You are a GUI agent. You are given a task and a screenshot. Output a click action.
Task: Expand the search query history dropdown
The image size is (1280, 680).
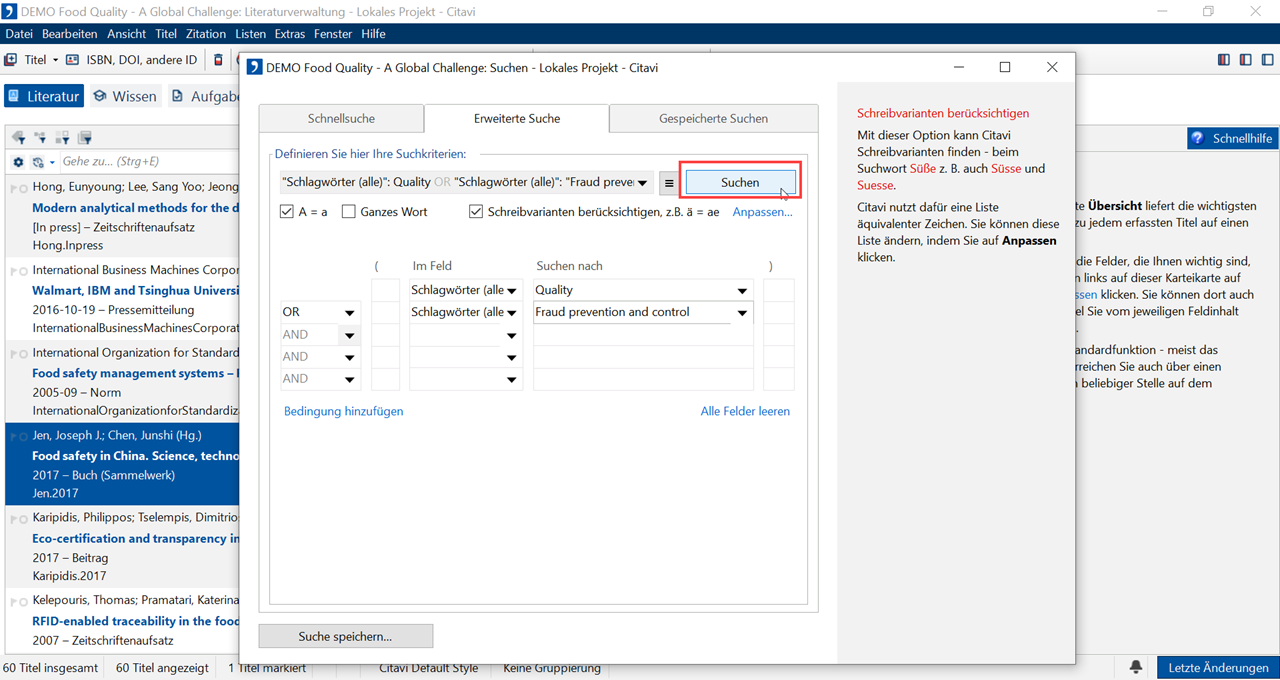click(x=642, y=183)
